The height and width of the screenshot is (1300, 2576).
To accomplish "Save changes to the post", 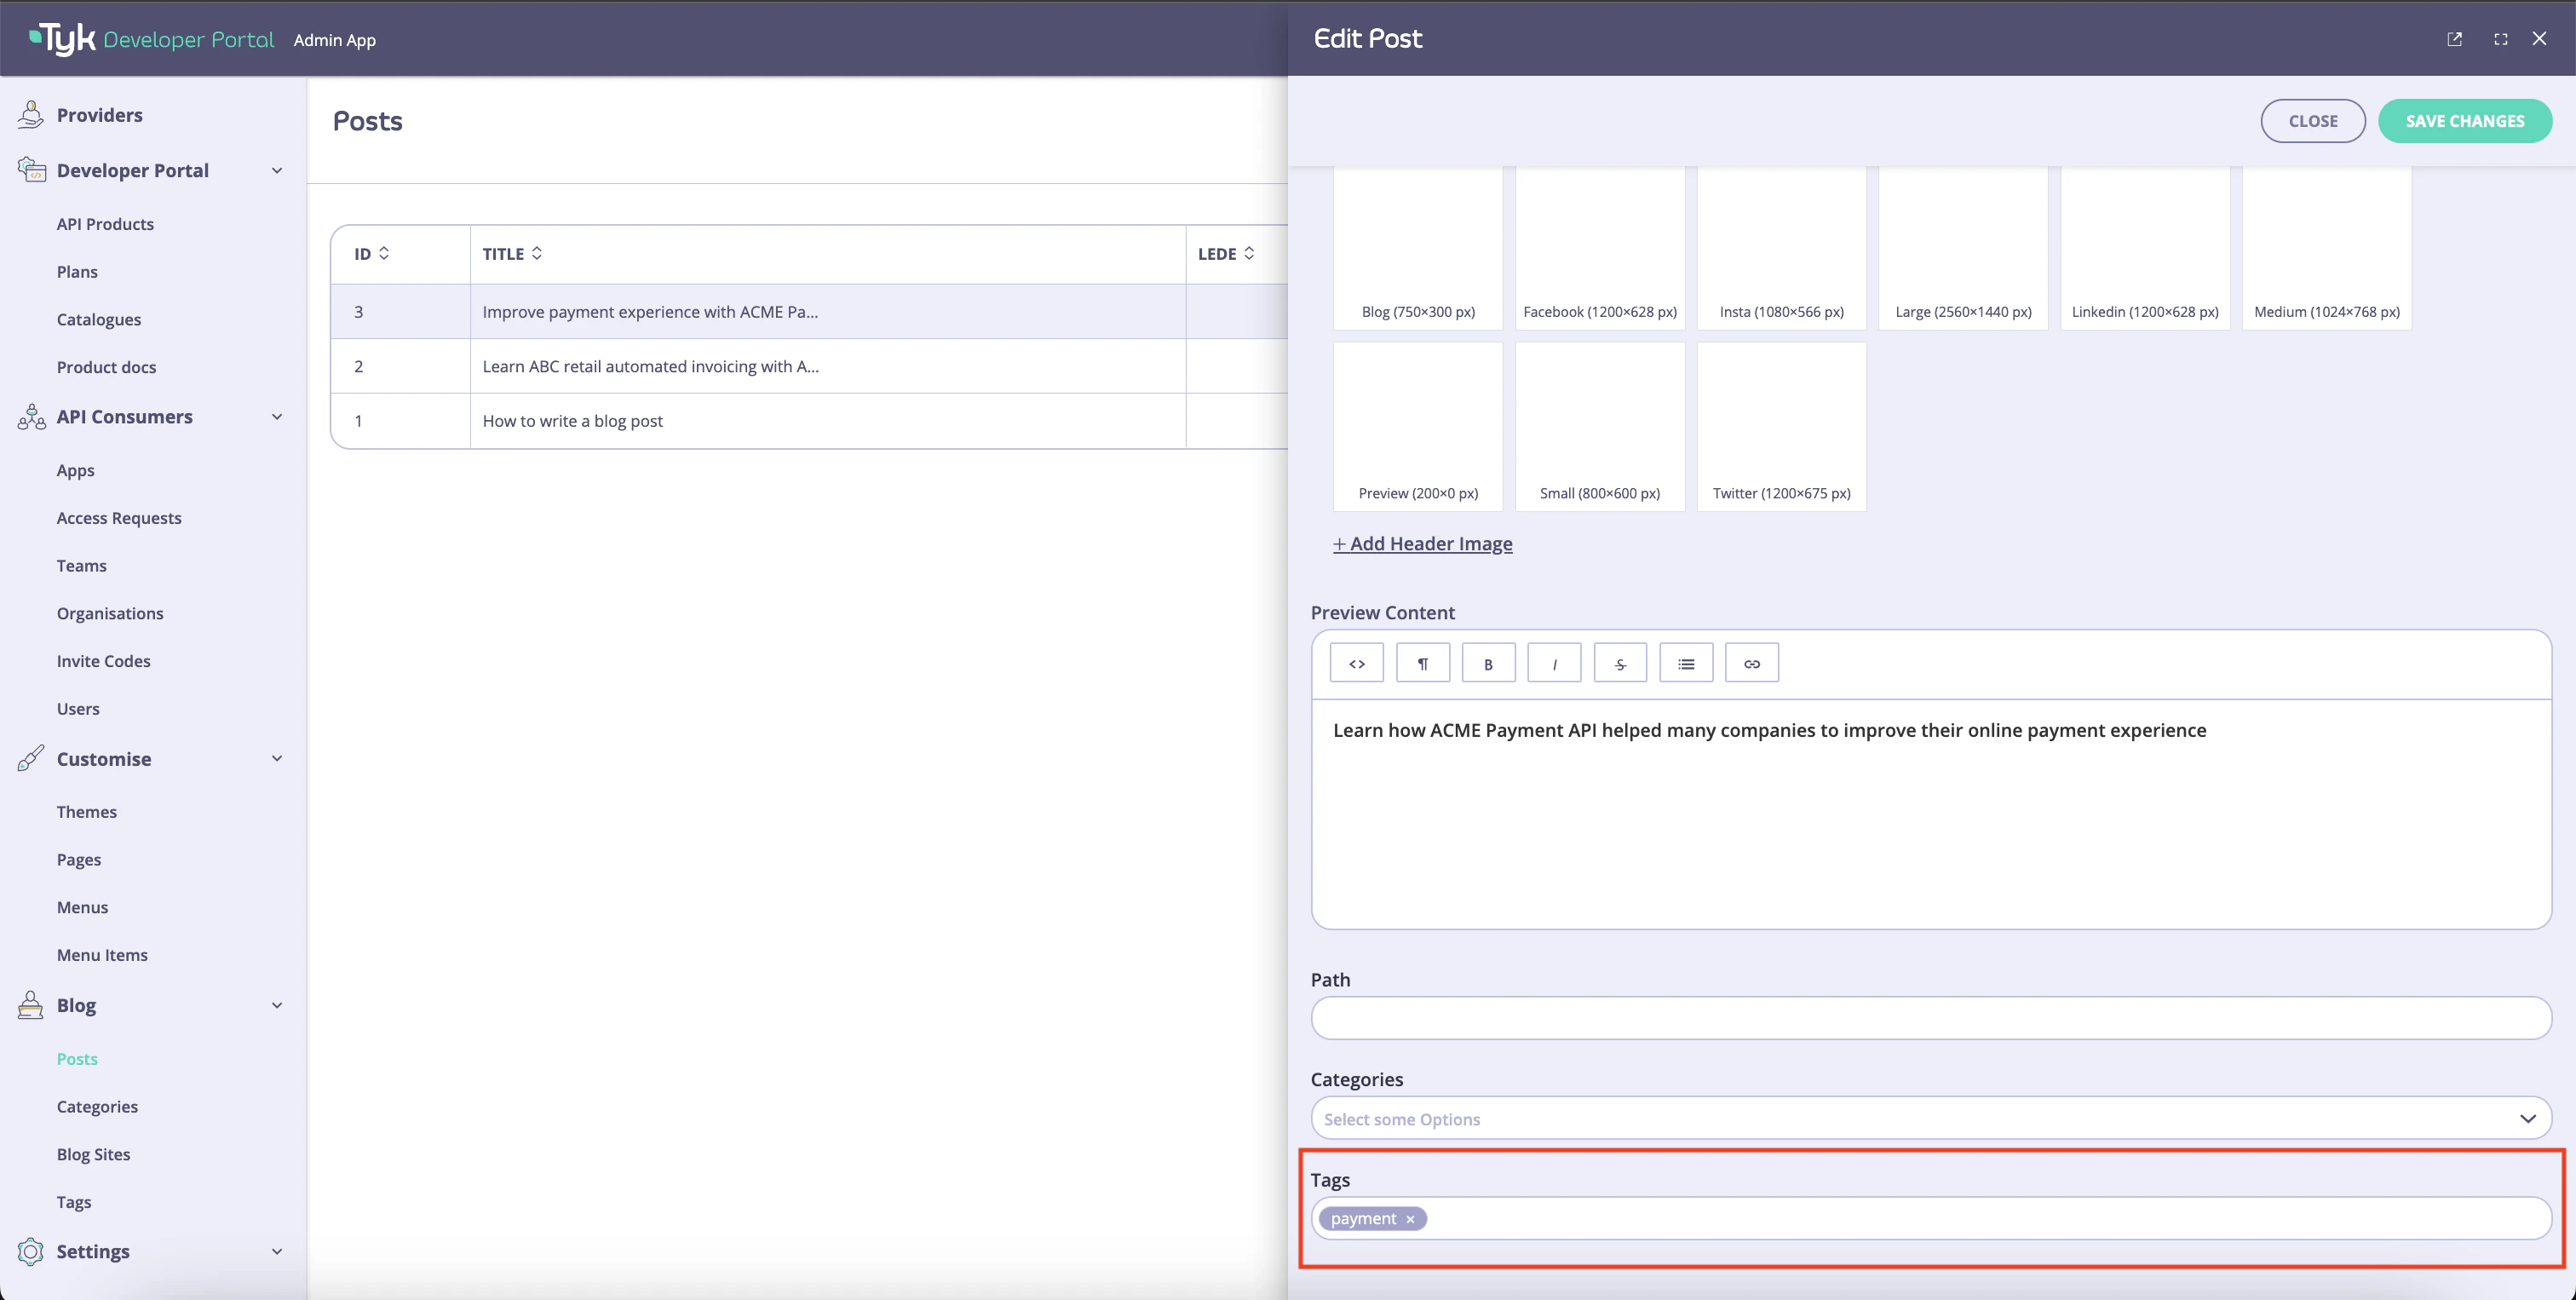I will tap(2465, 120).
